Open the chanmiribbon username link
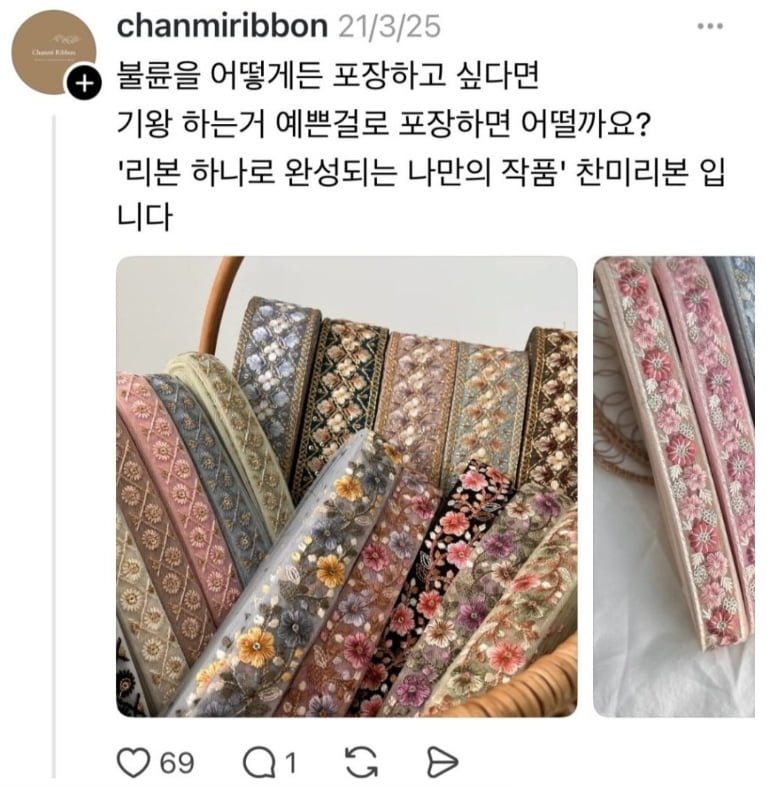 tap(222, 26)
